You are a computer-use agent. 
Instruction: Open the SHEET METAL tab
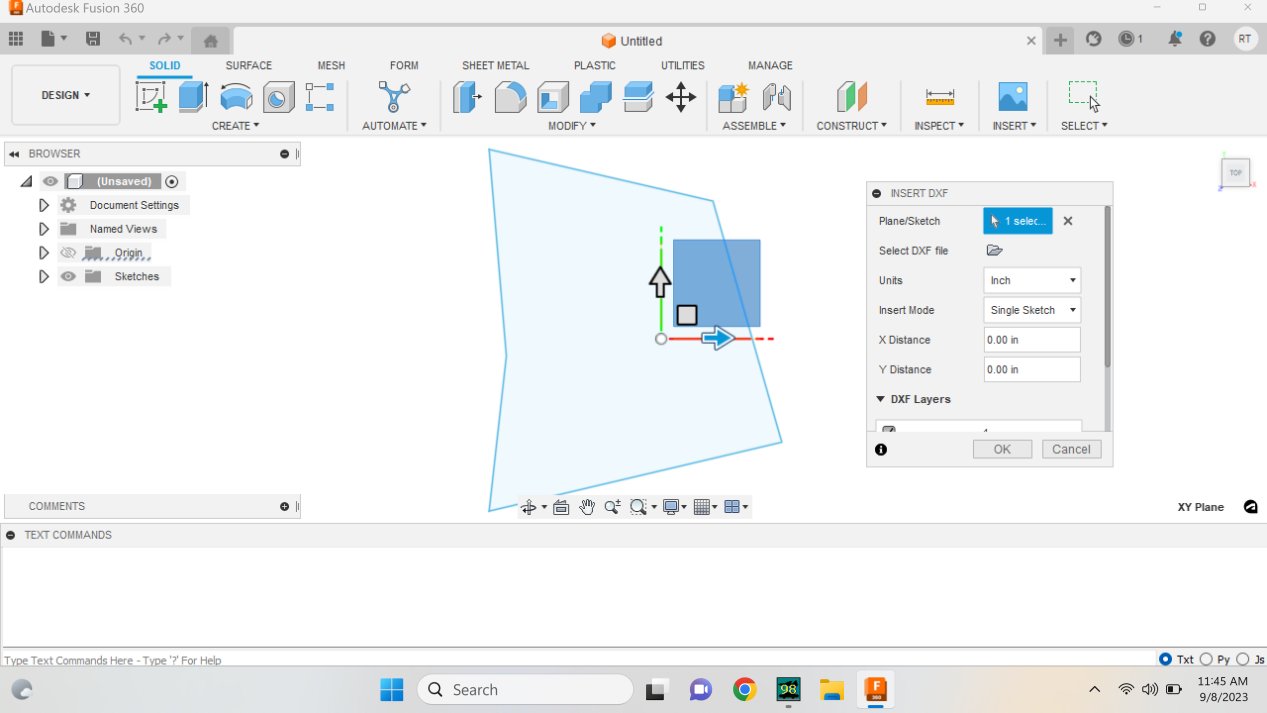495,65
